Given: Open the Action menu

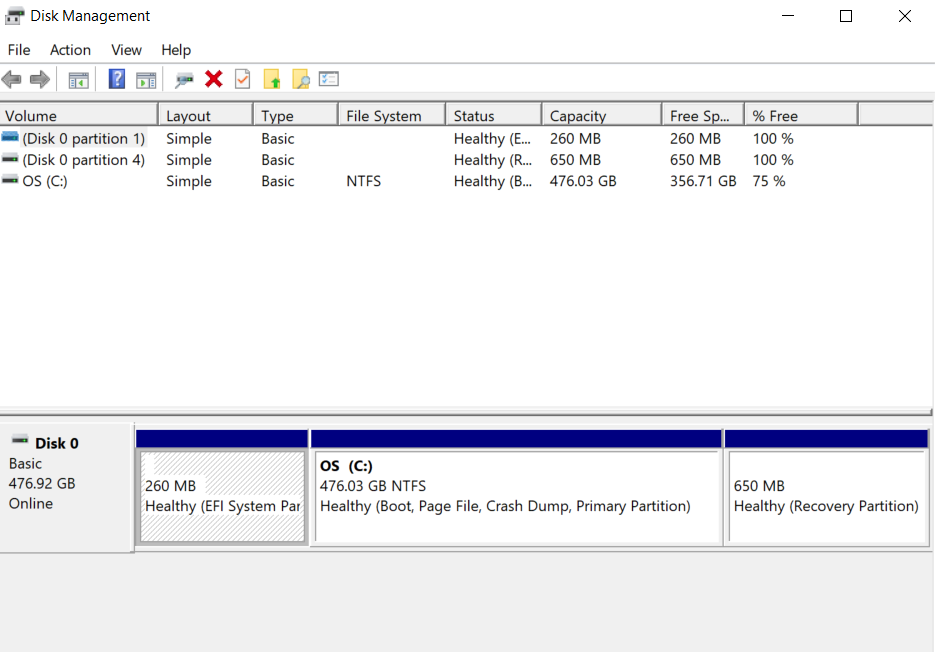Looking at the screenshot, I should tap(70, 50).
